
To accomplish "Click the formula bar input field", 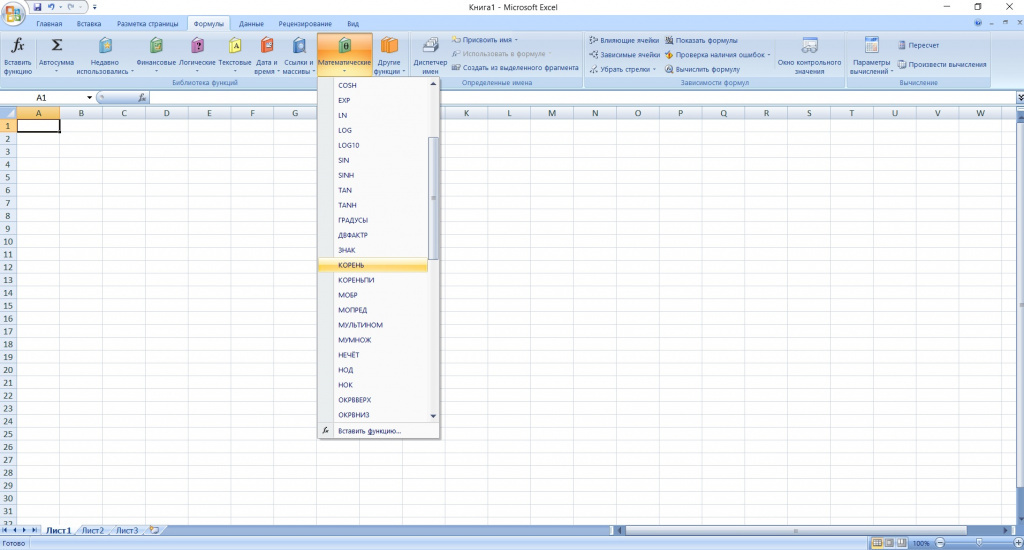I will 582,97.
